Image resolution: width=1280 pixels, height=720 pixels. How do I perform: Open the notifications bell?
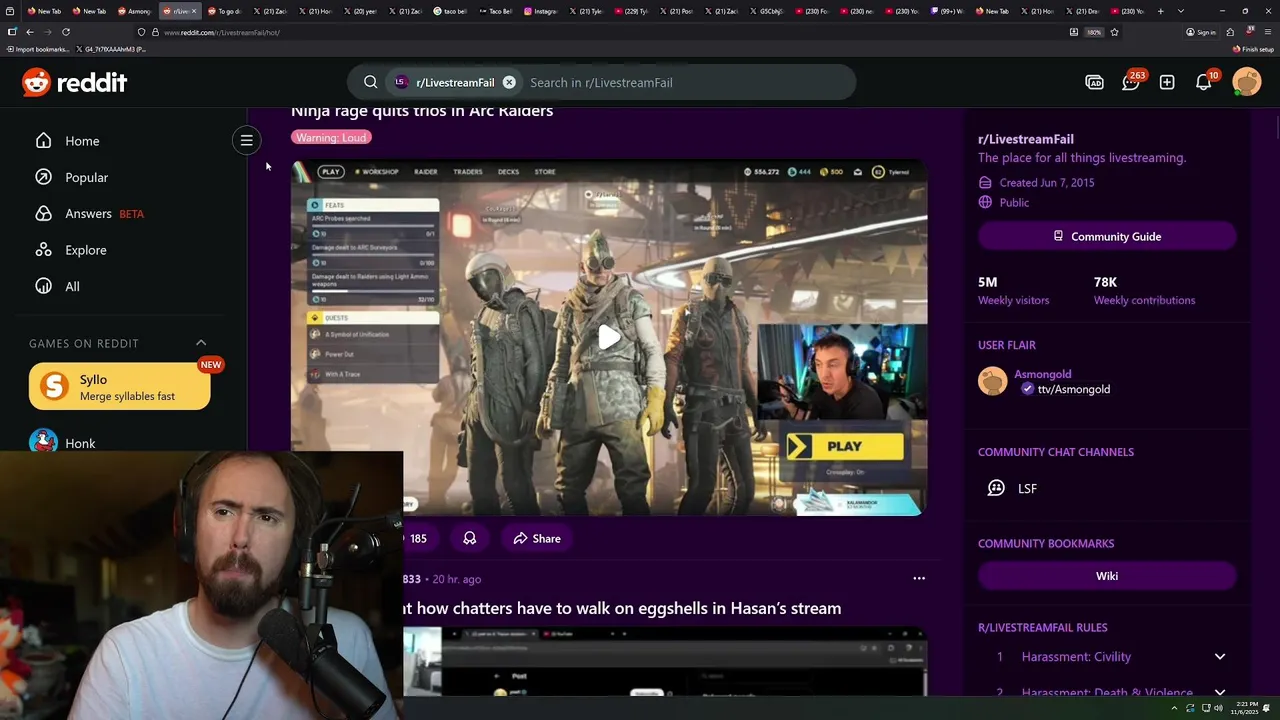(x=1204, y=82)
